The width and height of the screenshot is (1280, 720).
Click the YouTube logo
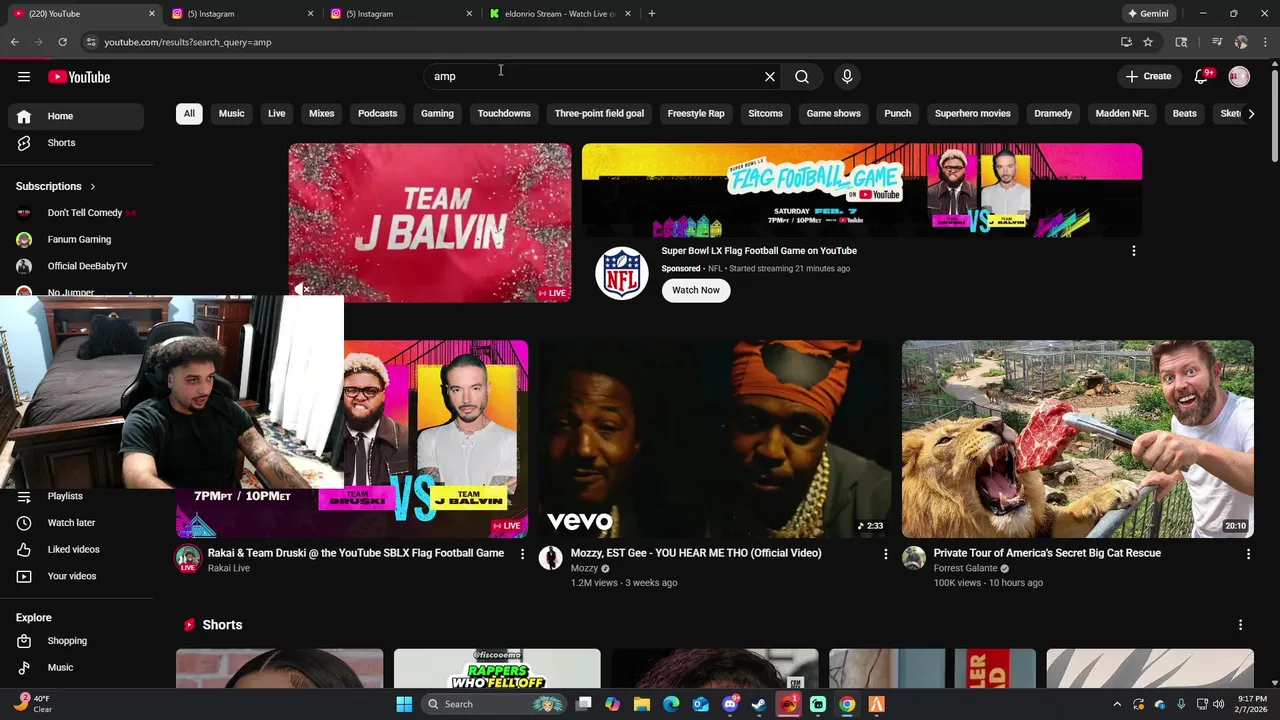[79, 77]
